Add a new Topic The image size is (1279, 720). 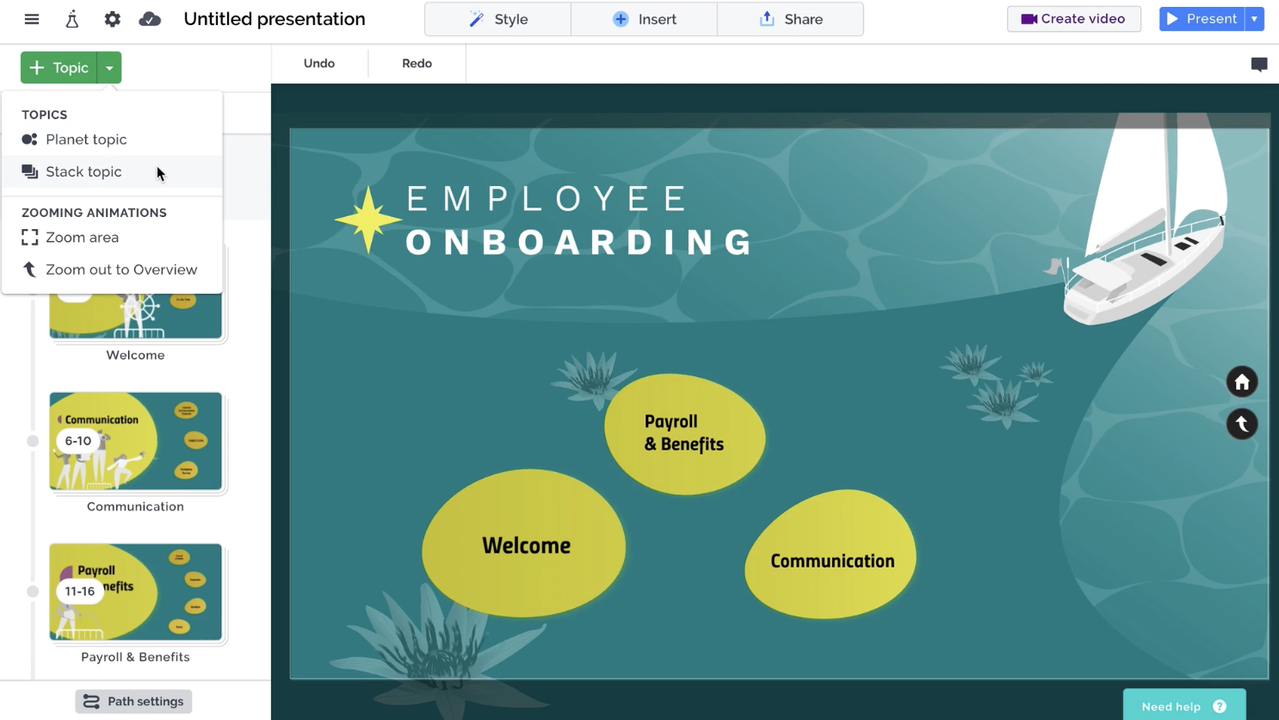(59, 68)
